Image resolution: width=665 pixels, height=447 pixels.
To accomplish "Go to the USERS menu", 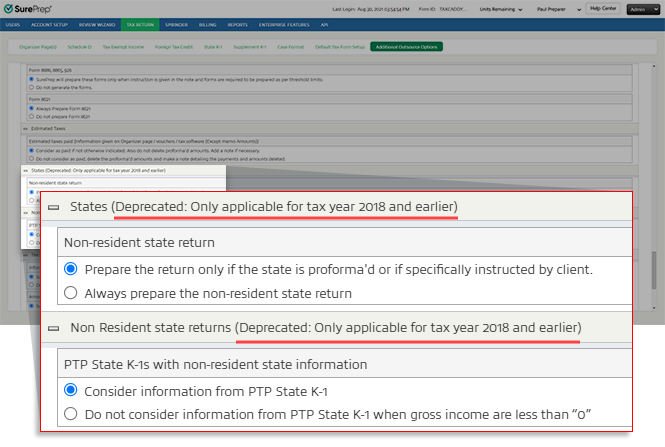I will (13, 25).
